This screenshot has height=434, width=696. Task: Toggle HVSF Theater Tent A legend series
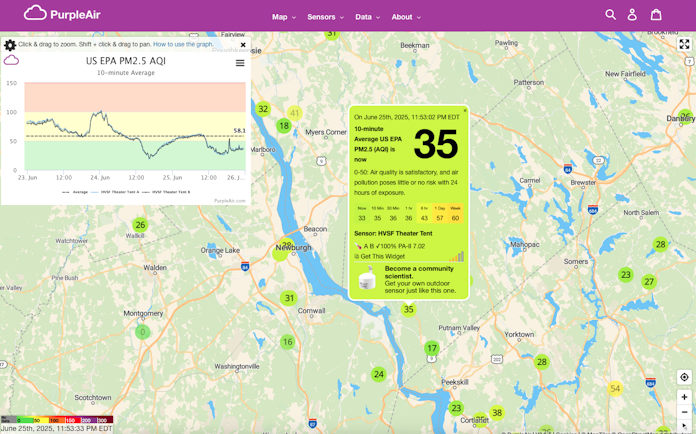[115, 192]
